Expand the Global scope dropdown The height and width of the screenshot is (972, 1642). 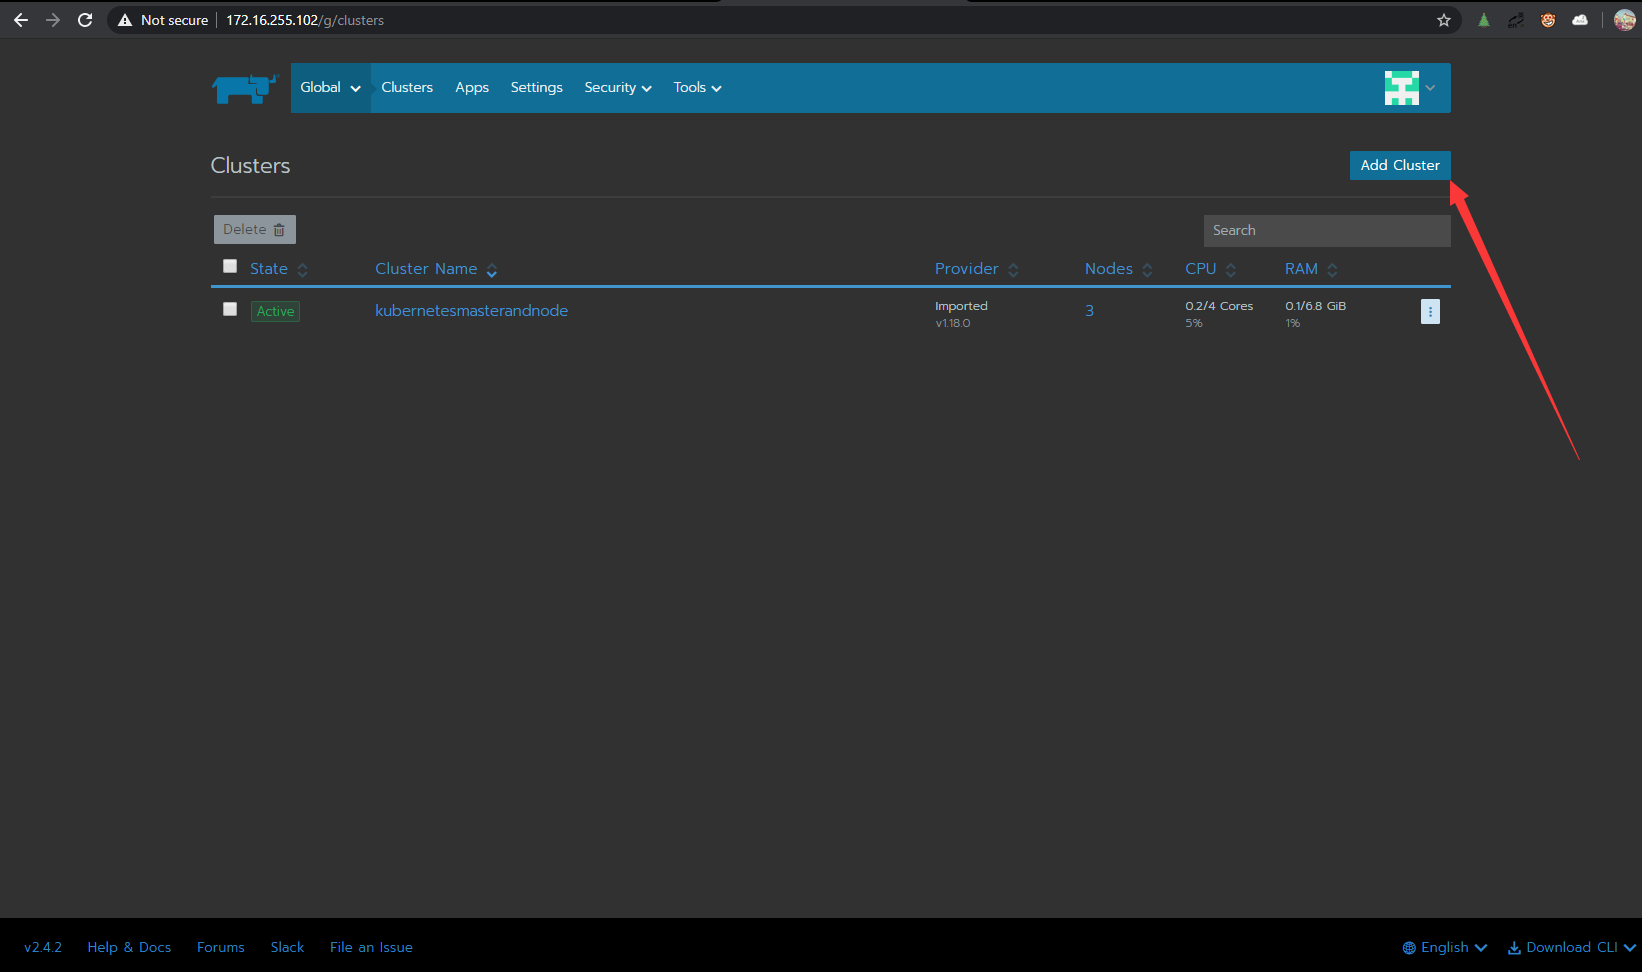(x=331, y=88)
